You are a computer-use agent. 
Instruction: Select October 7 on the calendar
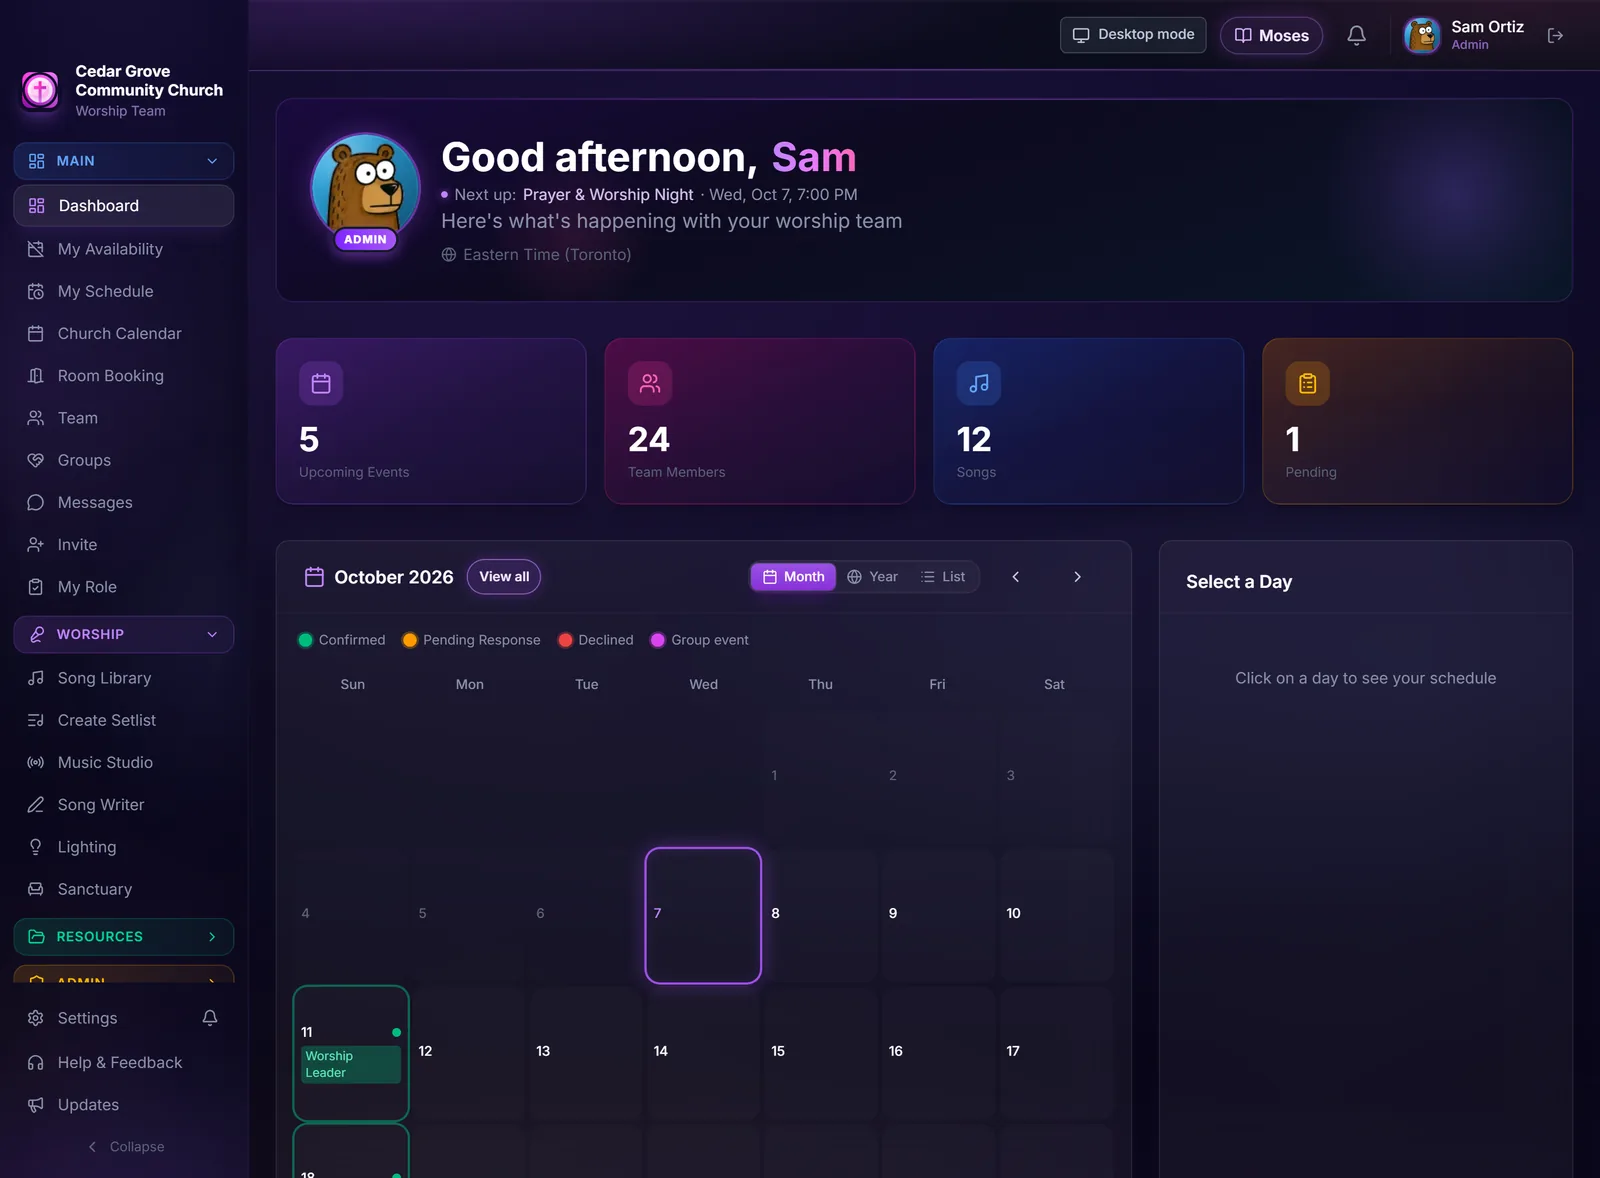pos(703,915)
